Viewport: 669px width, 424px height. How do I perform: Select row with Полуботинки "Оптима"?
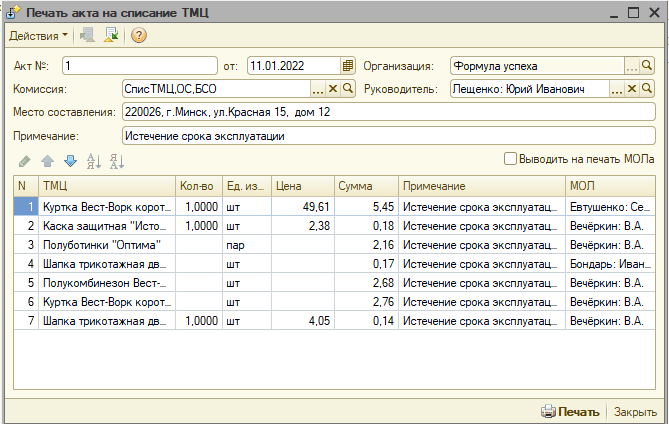pos(105,244)
